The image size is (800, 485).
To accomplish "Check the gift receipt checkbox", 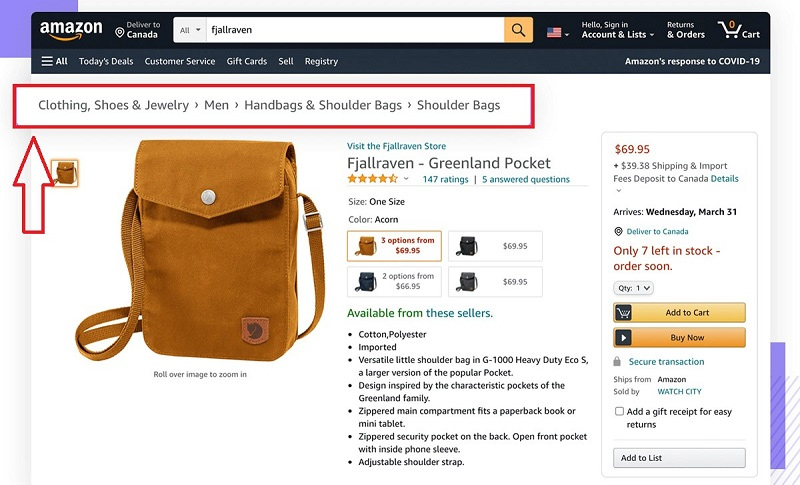I will (x=620, y=412).
